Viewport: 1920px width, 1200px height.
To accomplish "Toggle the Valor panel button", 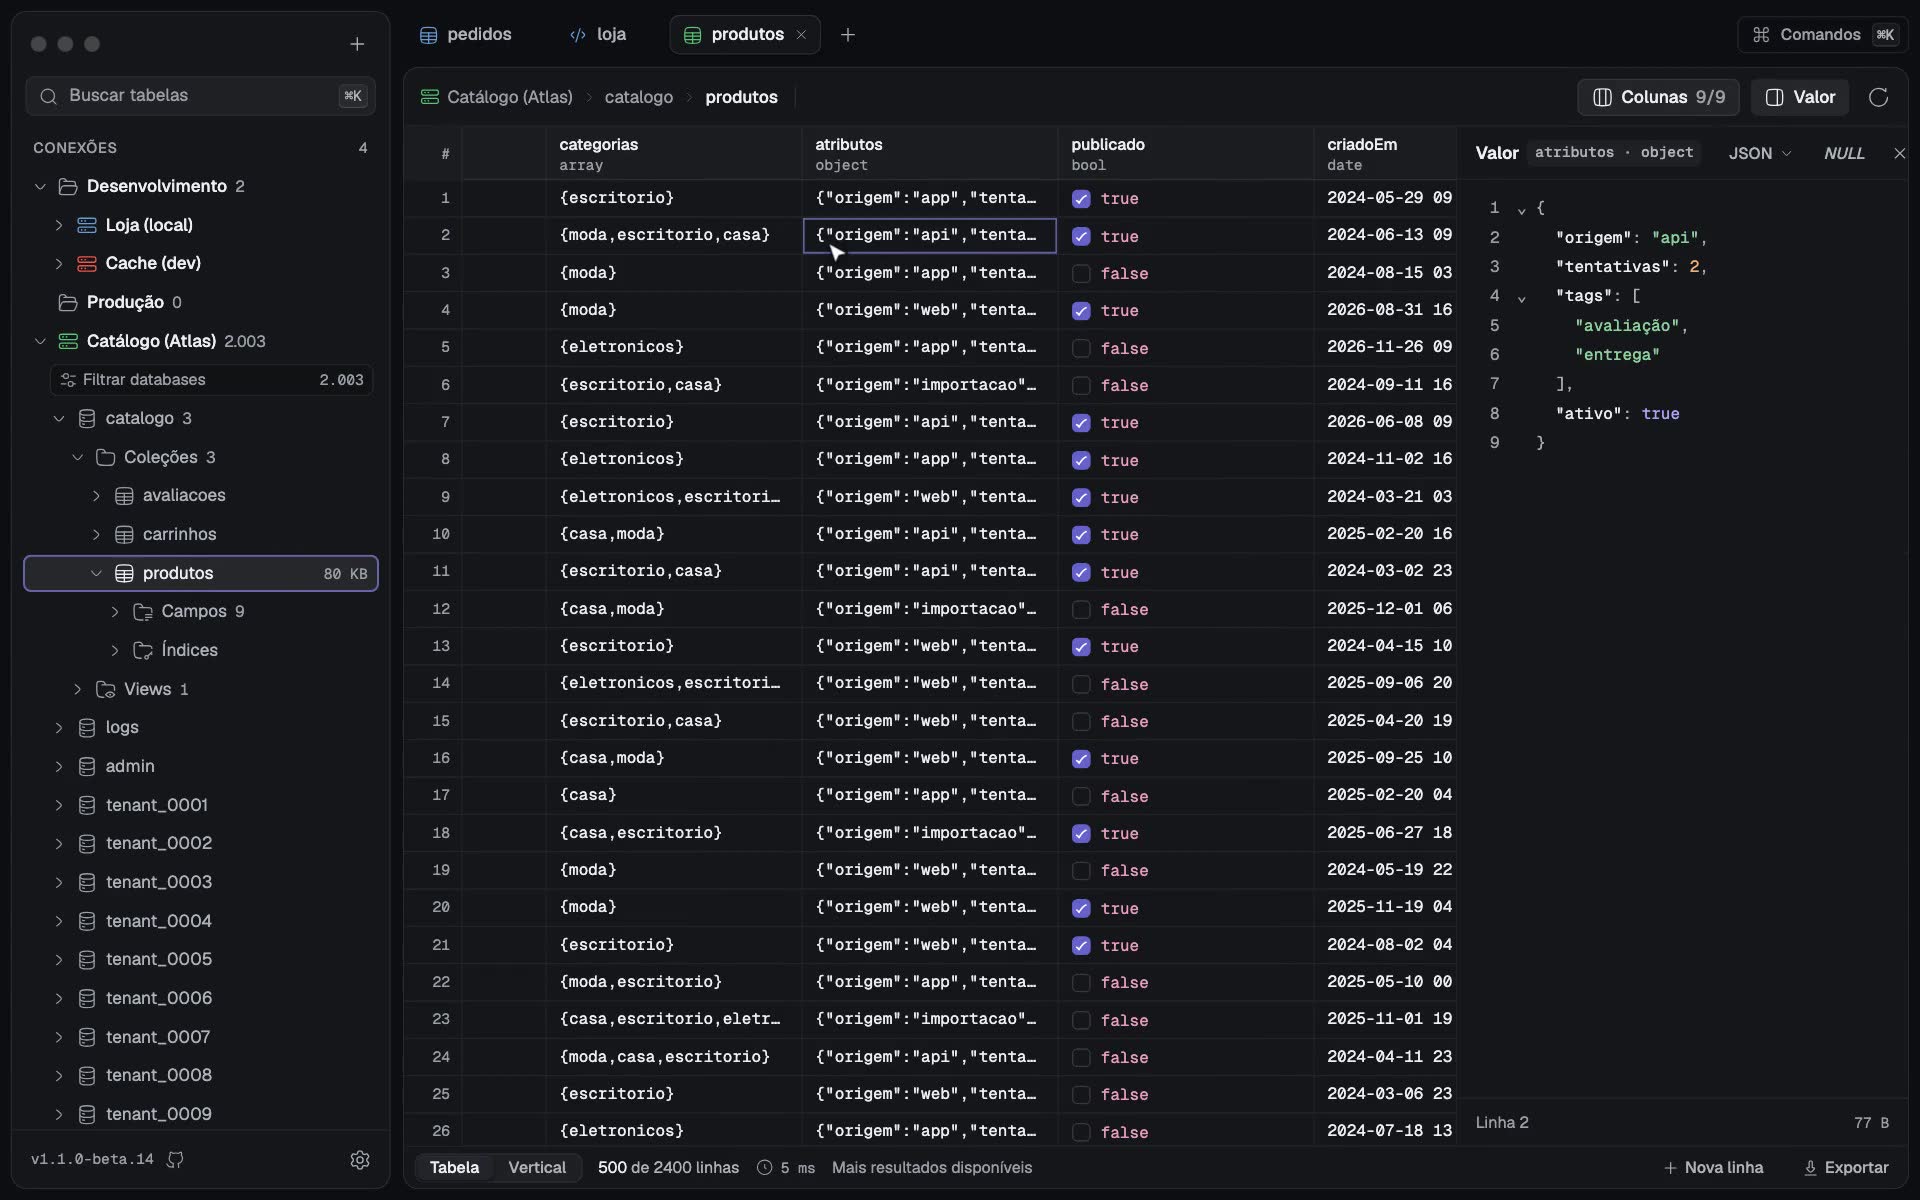I will (1800, 97).
